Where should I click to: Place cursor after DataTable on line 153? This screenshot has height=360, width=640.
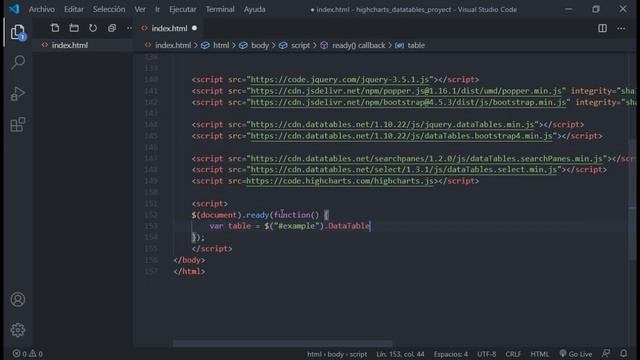point(370,226)
